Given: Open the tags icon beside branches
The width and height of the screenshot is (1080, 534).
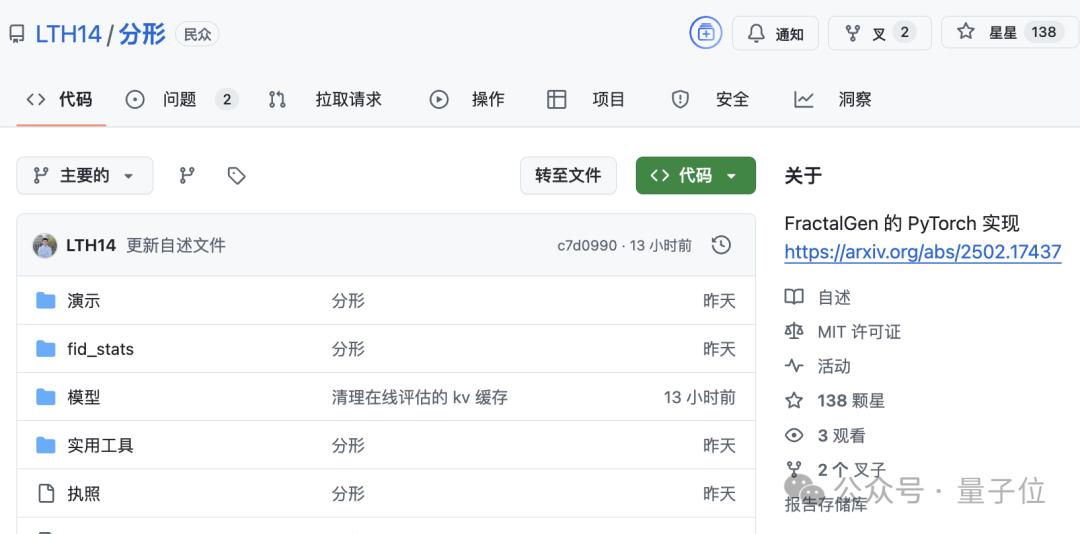Looking at the screenshot, I should point(236,176).
